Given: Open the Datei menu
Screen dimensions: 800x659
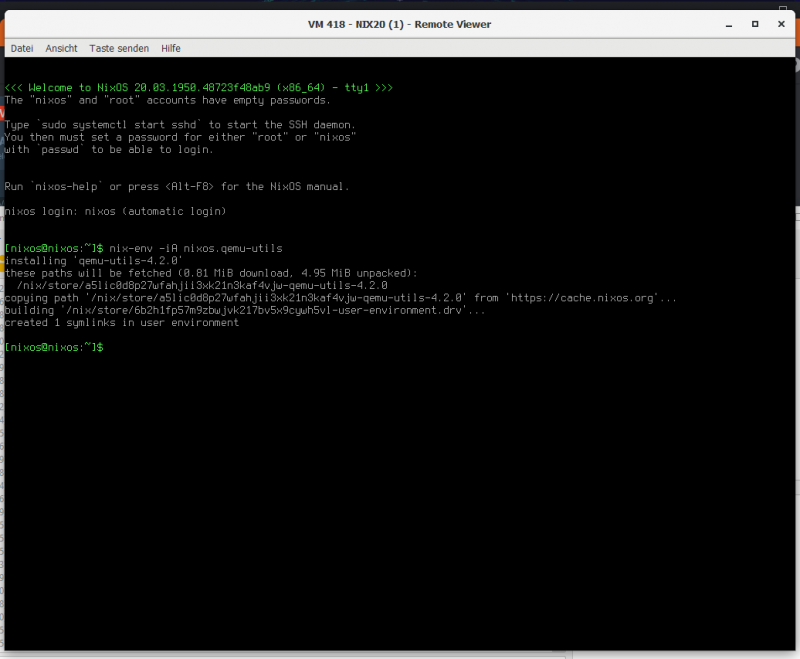Looking at the screenshot, I should [x=22, y=48].
